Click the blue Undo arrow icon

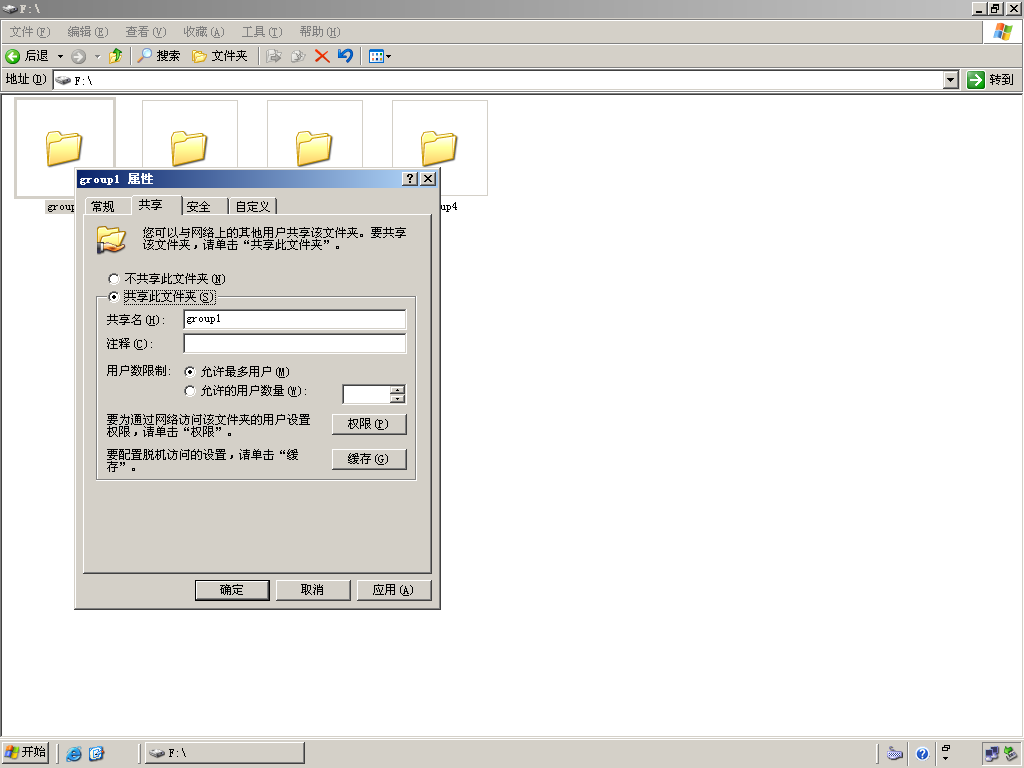point(345,56)
